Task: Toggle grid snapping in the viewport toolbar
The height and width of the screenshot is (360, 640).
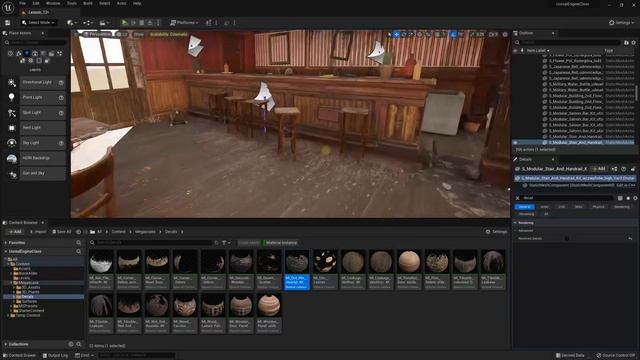Action: tap(439, 35)
